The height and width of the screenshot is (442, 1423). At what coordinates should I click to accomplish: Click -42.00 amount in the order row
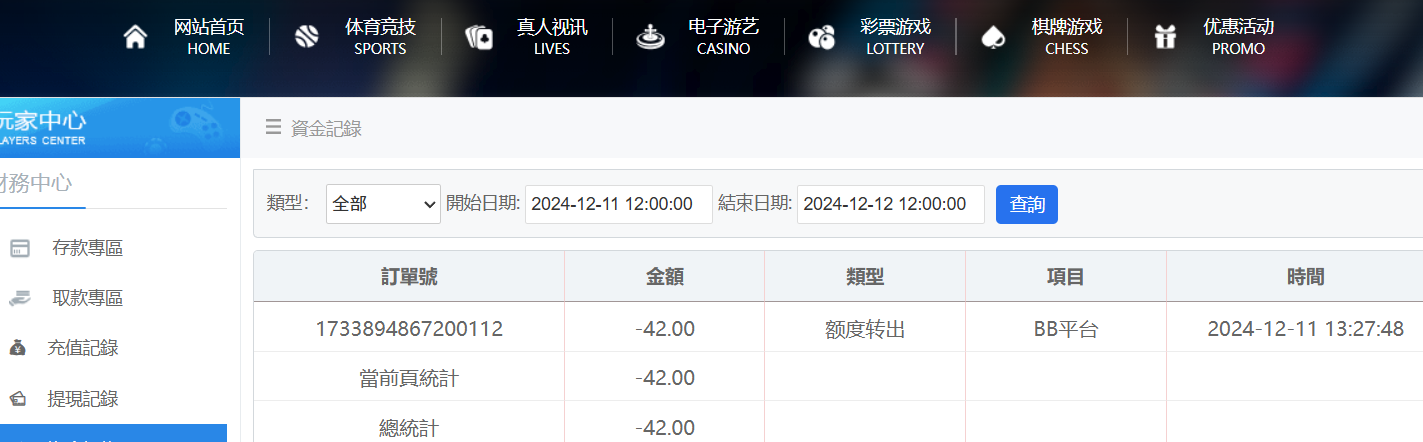665,329
